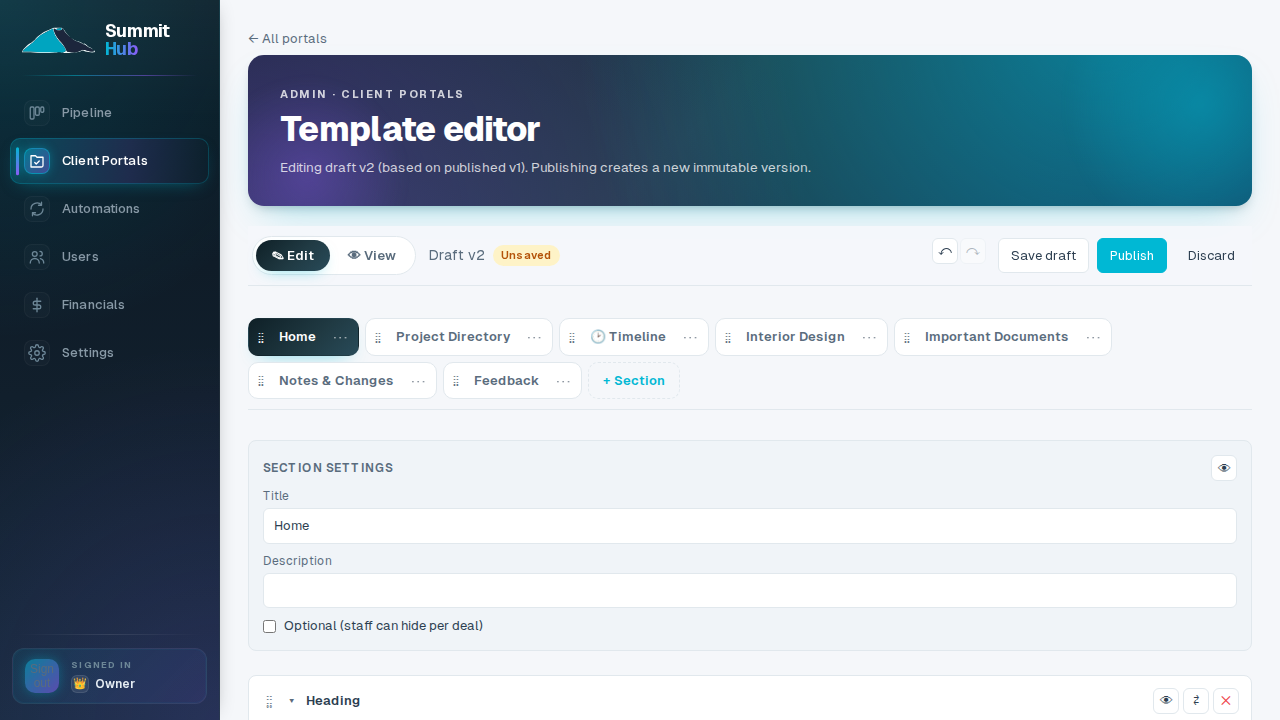Screen dimensions: 1280x720
Task: Click the Notes & Changes drag handle
Action: point(261,382)
